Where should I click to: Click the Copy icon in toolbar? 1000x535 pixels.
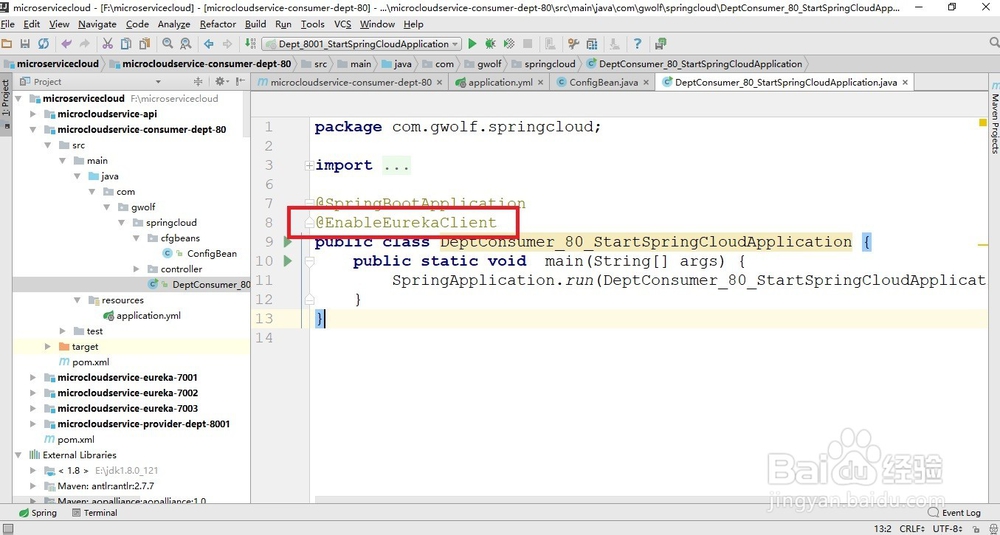pos(126,44)
